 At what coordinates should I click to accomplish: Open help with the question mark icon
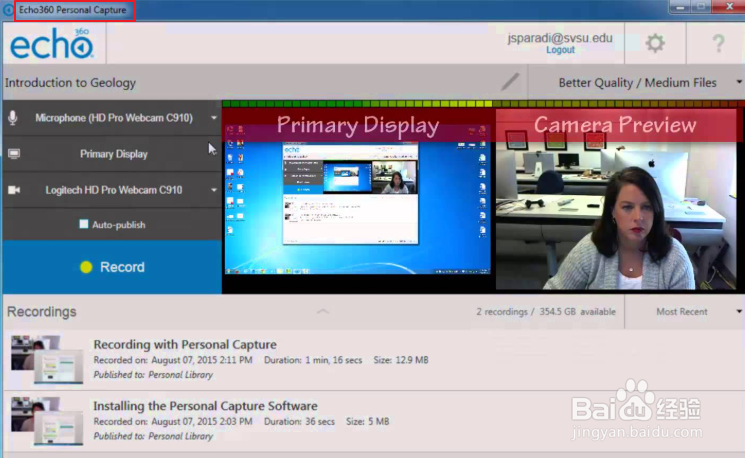[x=718, y=43]
